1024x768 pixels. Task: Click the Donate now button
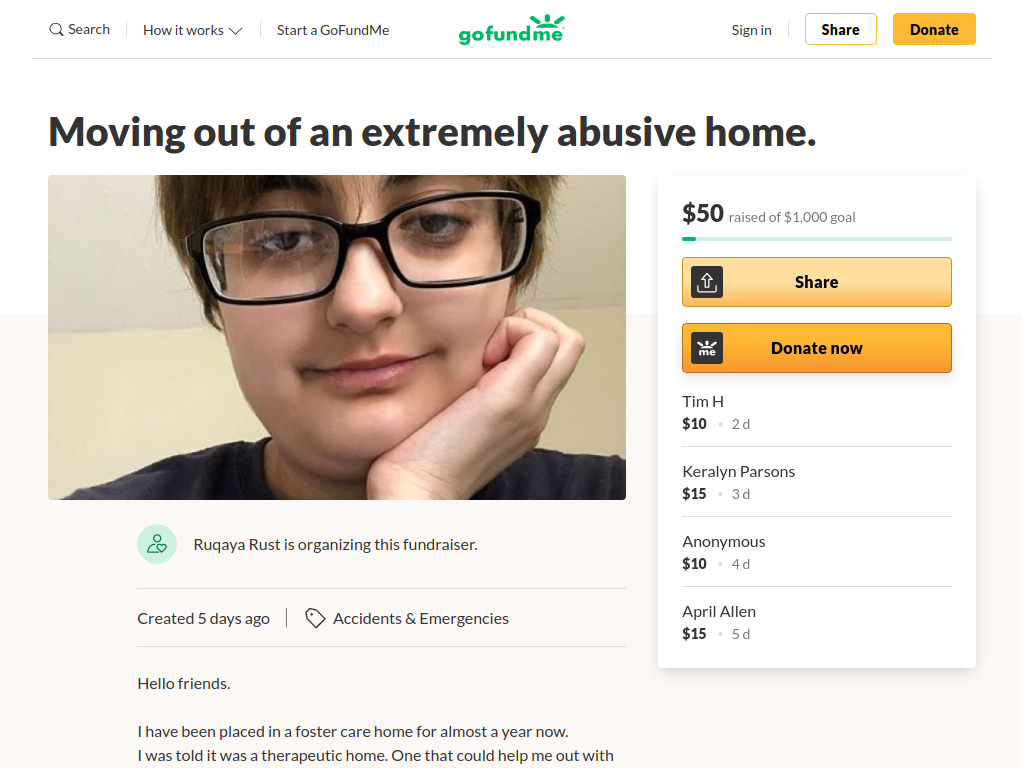coord(816,348)
